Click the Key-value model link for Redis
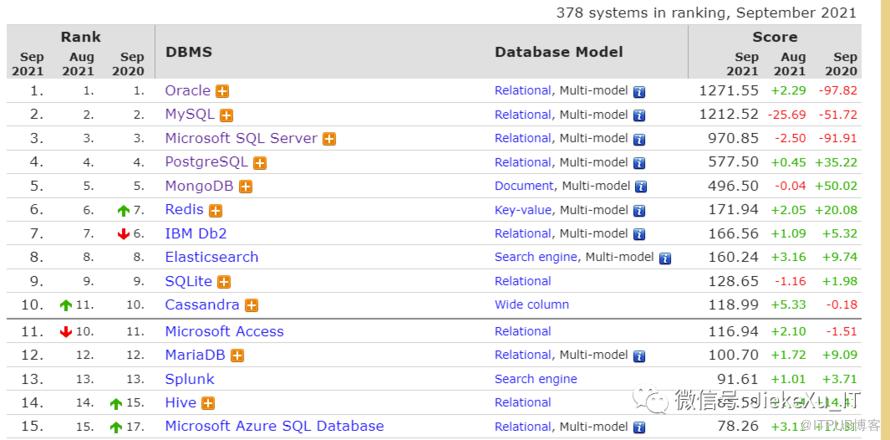Image resolution: width=890 pixels, height=440 pixels. (524, 210)
